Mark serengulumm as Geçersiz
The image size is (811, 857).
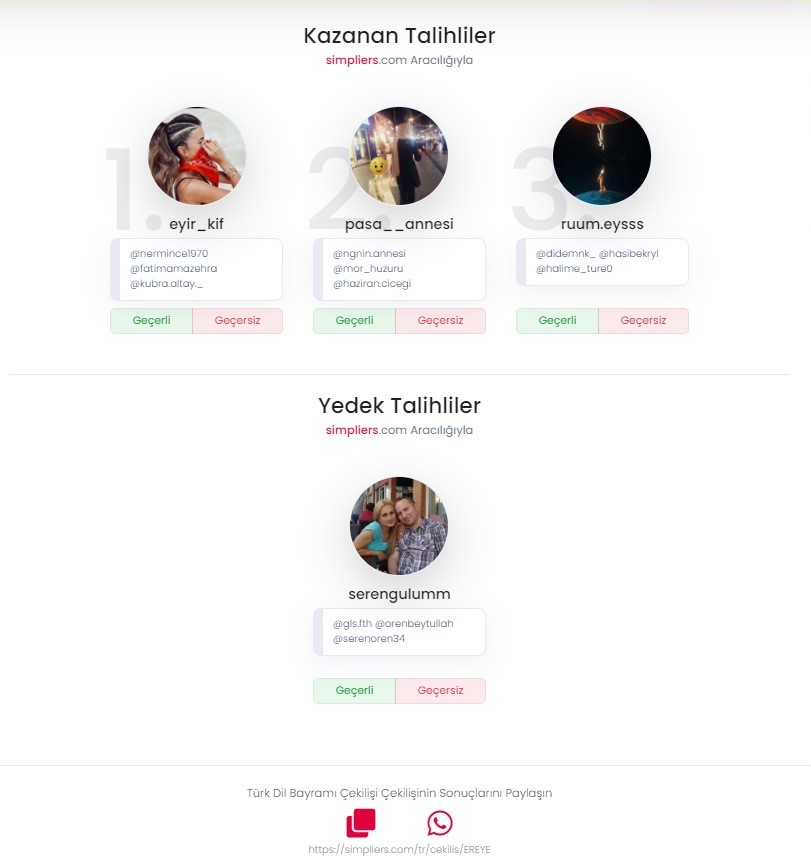click(x=440, y=691)
